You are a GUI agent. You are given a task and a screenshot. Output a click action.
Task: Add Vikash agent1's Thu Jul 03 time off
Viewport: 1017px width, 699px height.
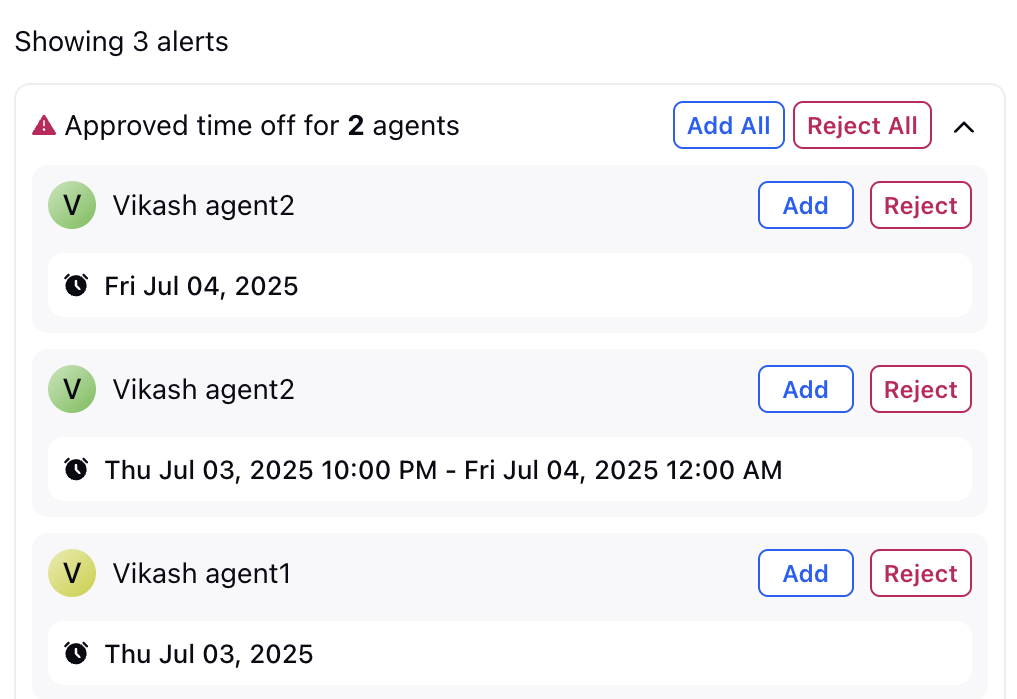806,573
